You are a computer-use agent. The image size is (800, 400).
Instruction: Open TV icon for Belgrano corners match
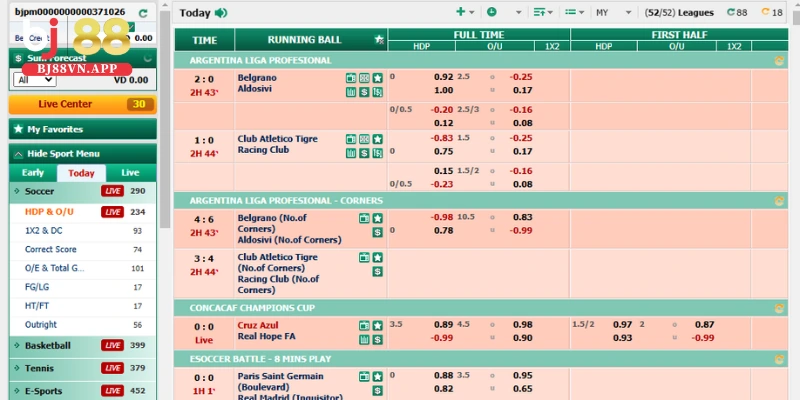pyautogui.click(x=364, y=218)
